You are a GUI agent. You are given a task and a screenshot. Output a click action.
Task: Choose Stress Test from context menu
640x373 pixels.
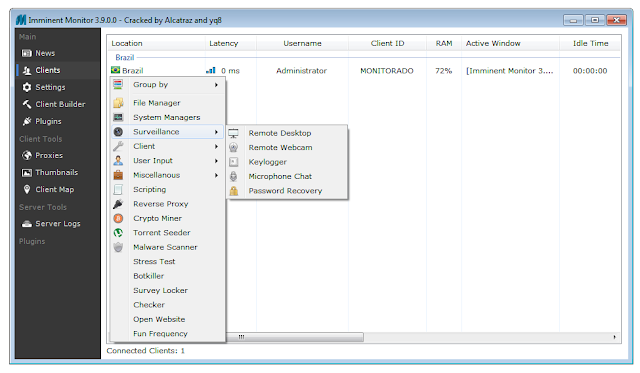[154, 262]
